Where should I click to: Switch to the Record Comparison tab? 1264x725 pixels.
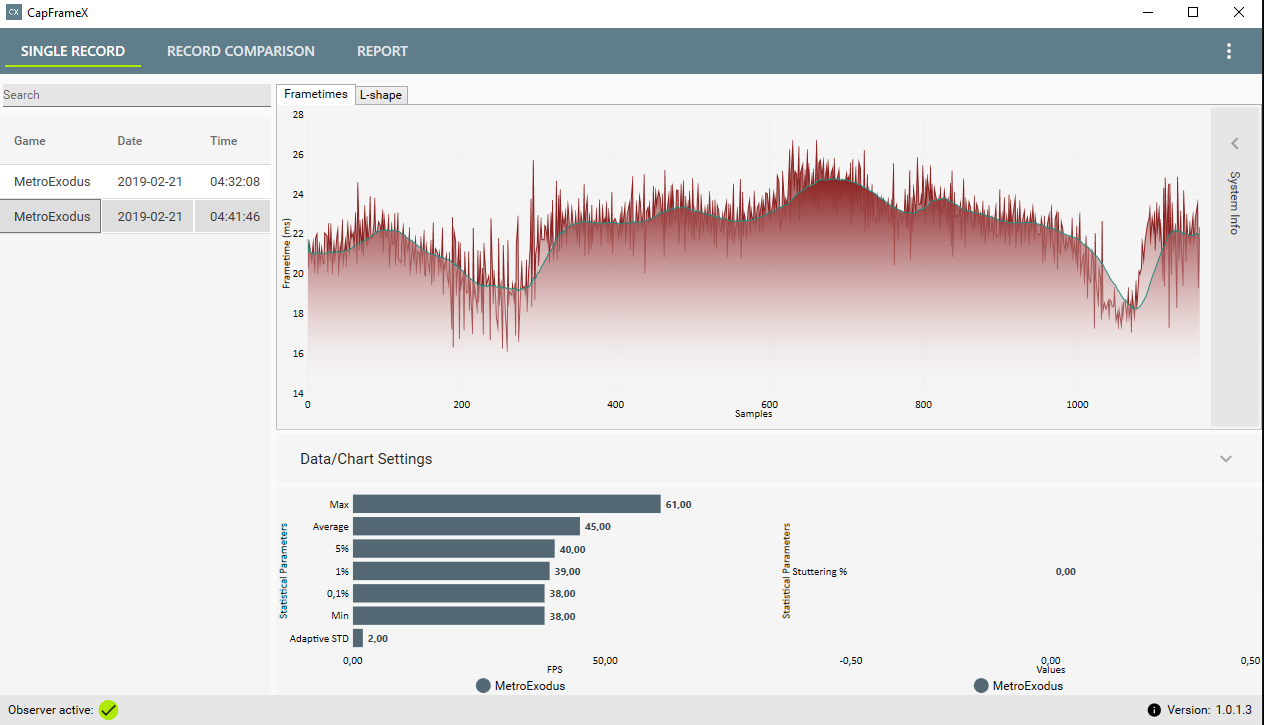pyautogui.click(x=241, y=51)
